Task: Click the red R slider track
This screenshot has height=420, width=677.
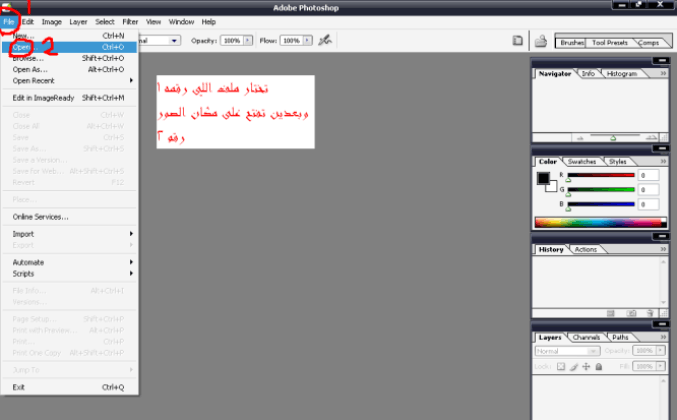Action: (601, 175)
